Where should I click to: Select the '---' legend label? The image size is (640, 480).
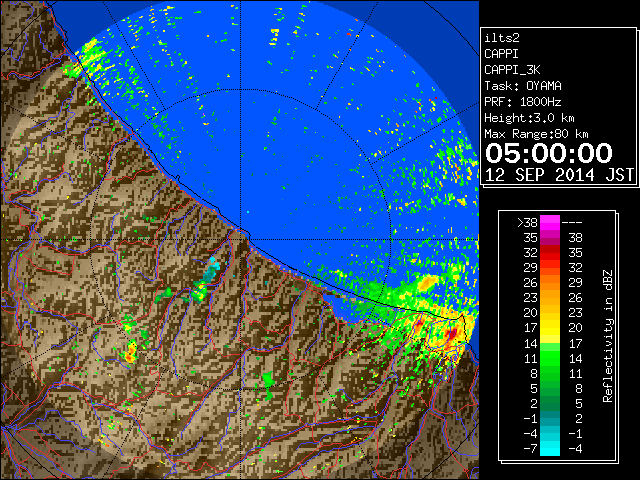pos(572,223)
